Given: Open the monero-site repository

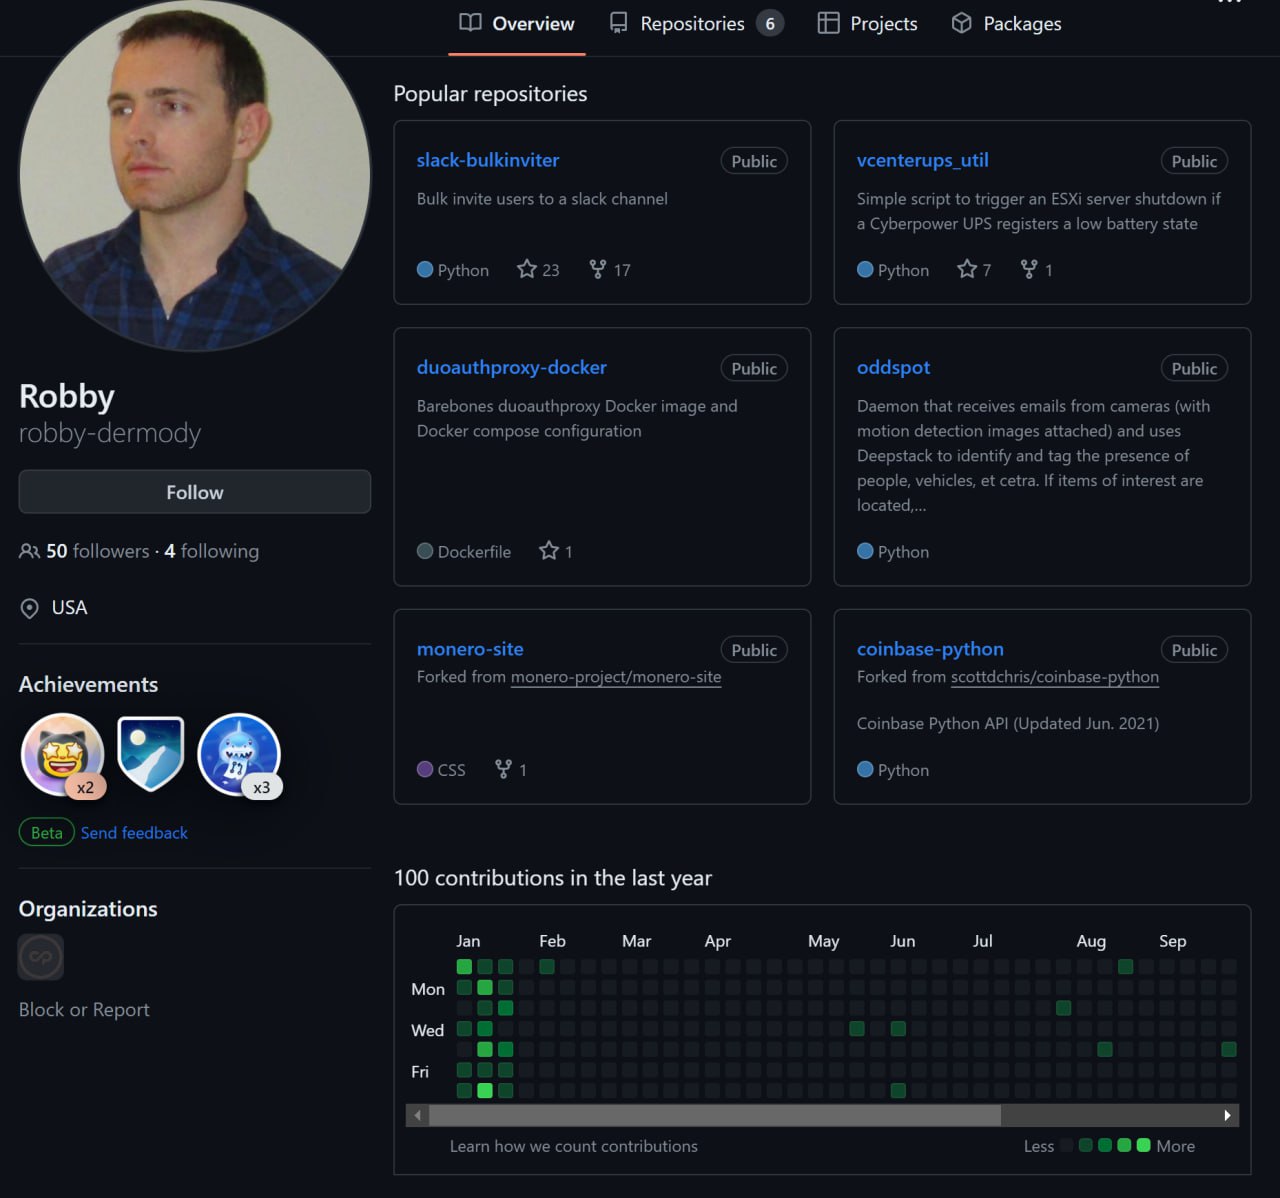Looking at the screenshot, I should tap(470, 649).
